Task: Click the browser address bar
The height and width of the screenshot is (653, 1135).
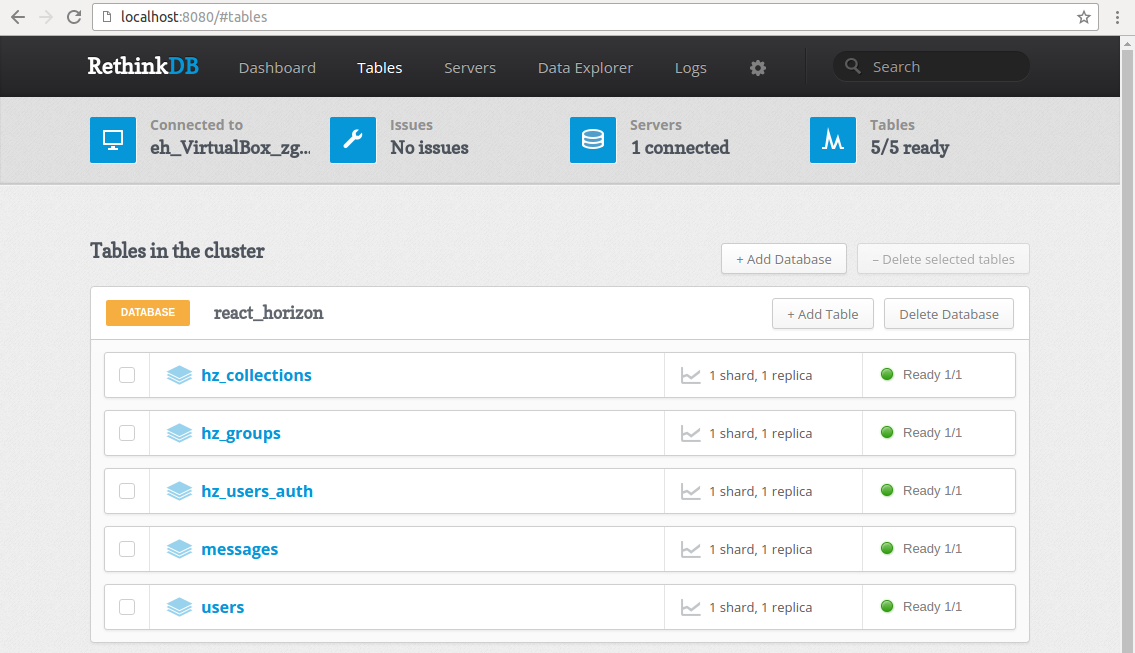Action: 594,17
